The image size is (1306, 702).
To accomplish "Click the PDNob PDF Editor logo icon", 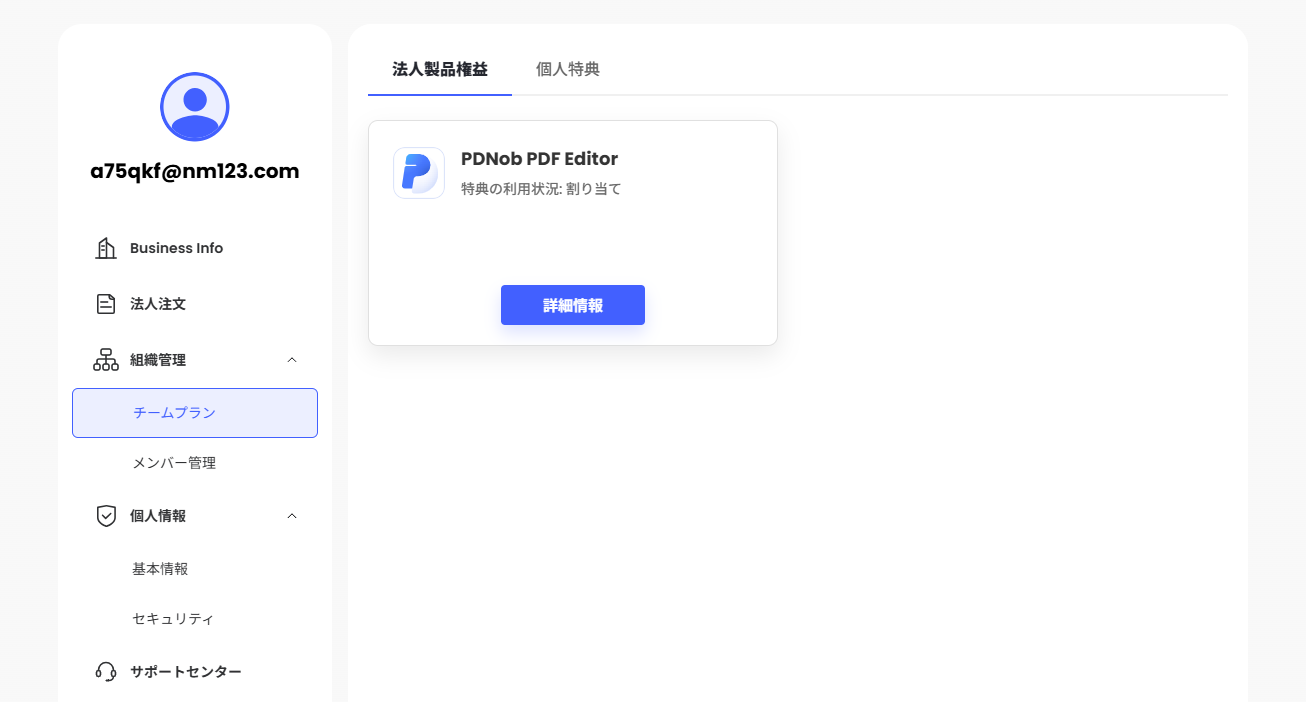I will (x=419, y=173).
